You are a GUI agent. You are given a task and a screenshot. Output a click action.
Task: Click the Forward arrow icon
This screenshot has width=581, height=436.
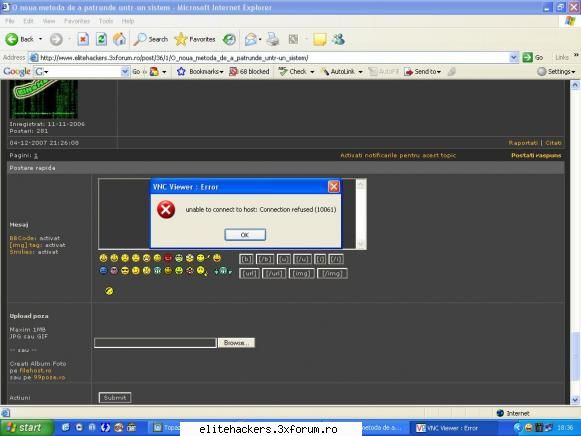56,39
